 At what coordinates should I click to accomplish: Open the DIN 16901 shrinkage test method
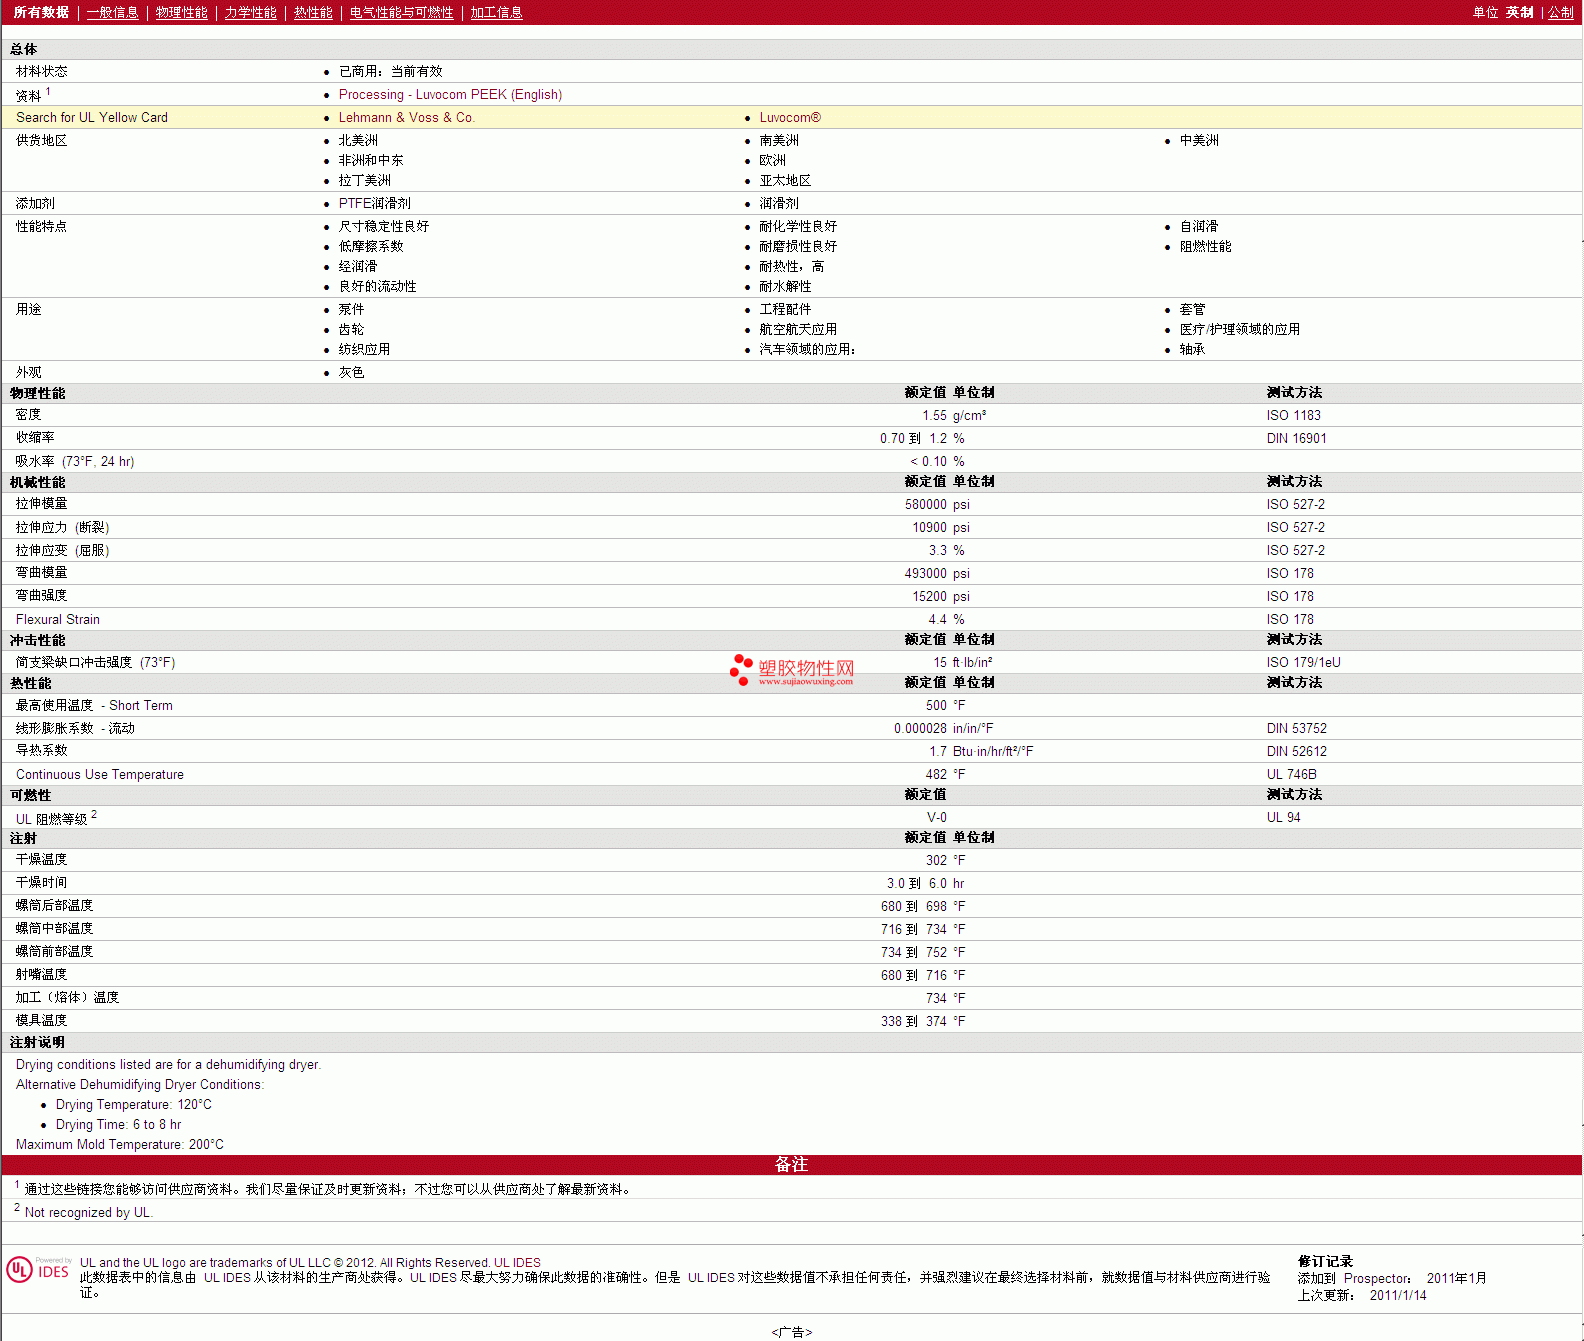[x=1296, y=438]
